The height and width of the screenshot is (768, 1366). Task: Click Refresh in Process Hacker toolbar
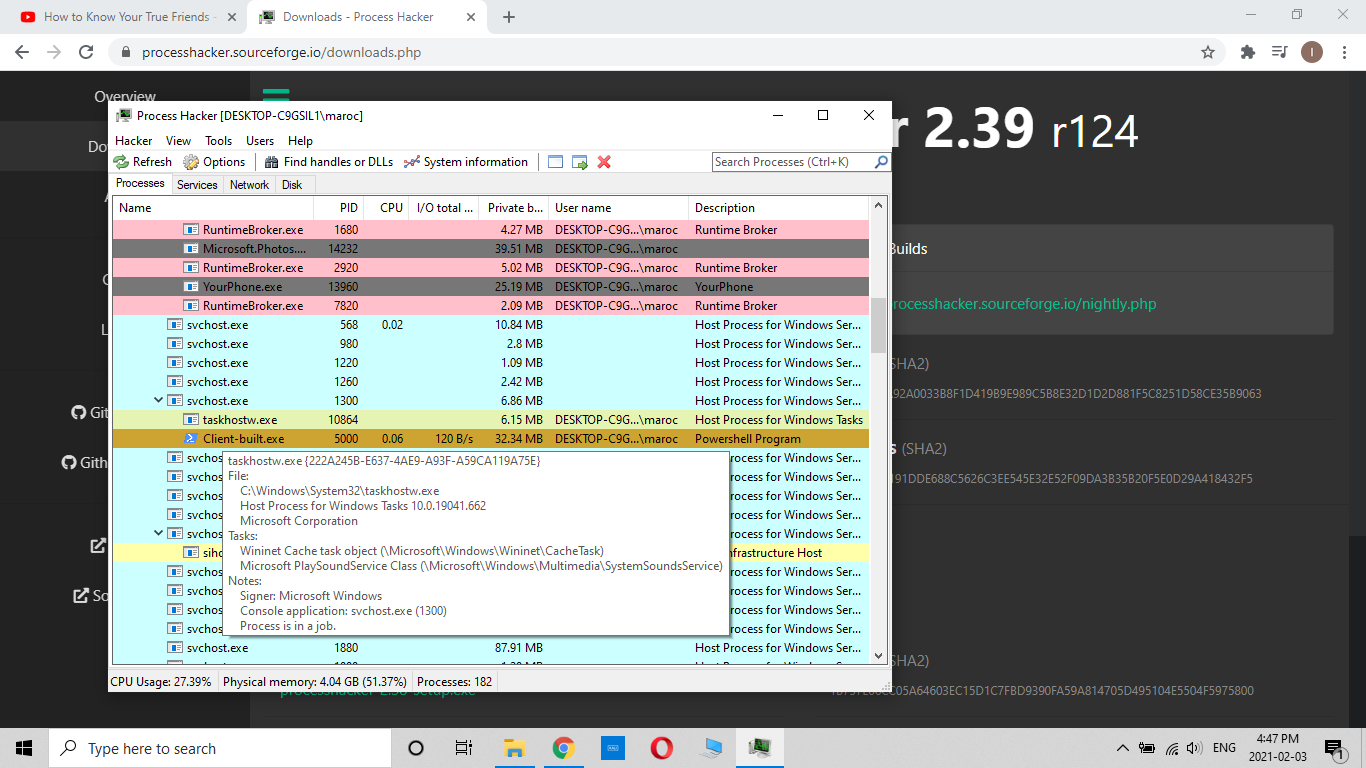pos(142,162)
